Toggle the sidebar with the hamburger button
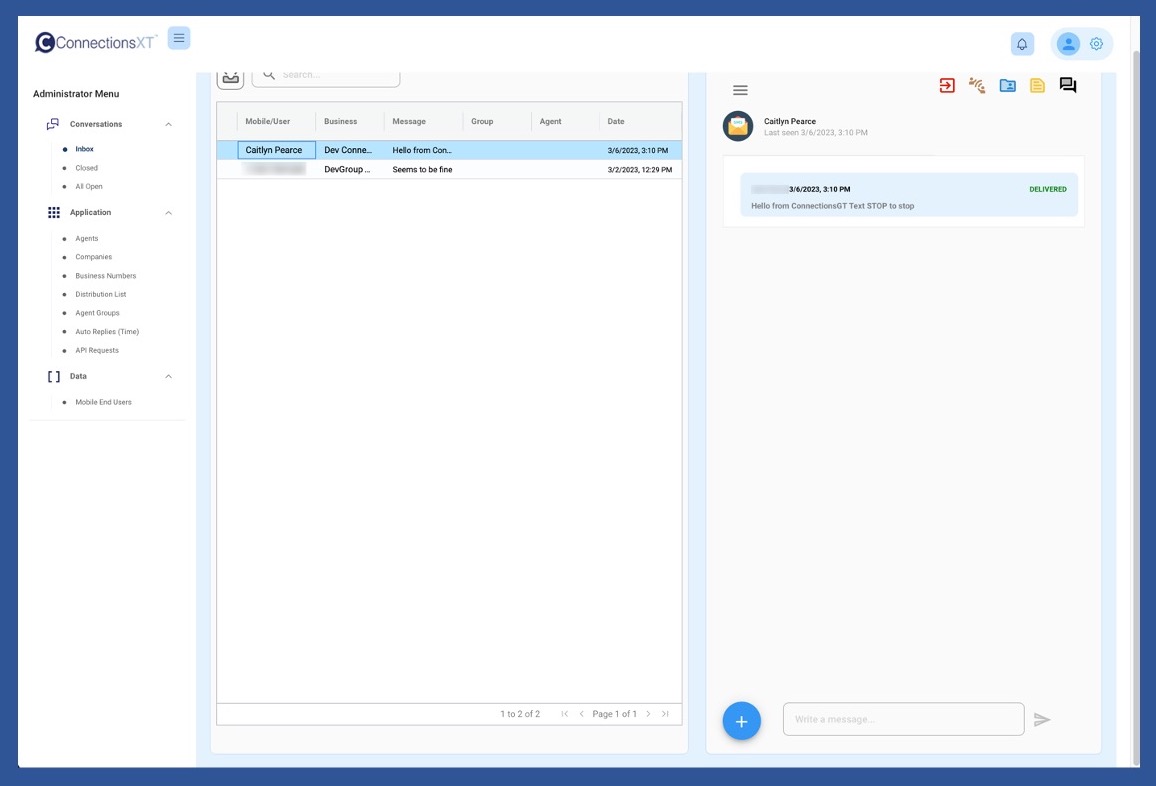1156x786 pixels. point(179,39)
